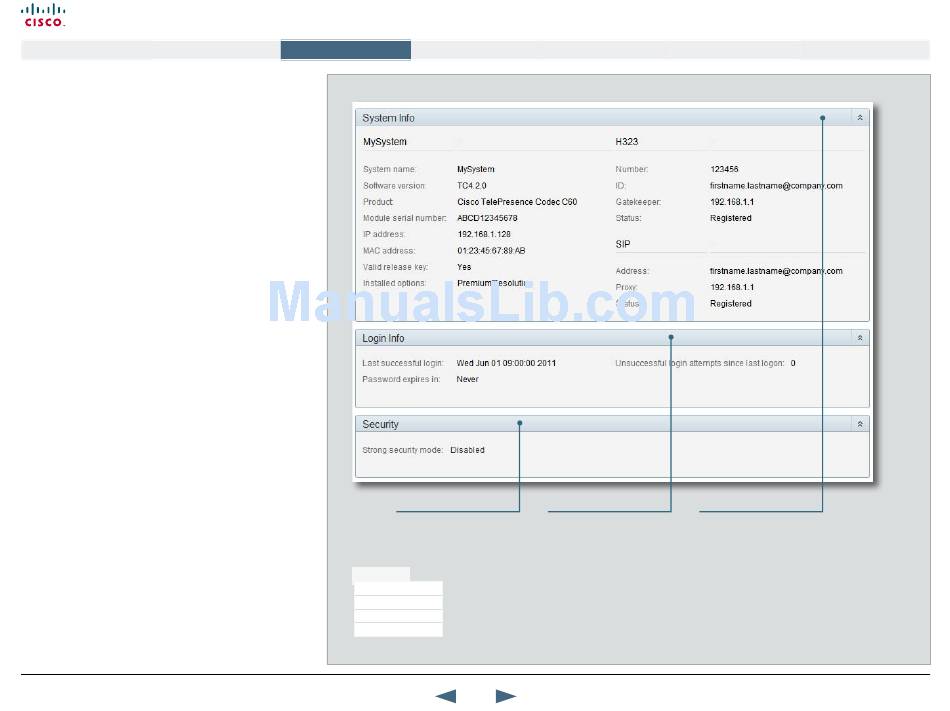This screenshot has width=950, height=711.
Task: Click the System Info header title
Action: point(388,118)
